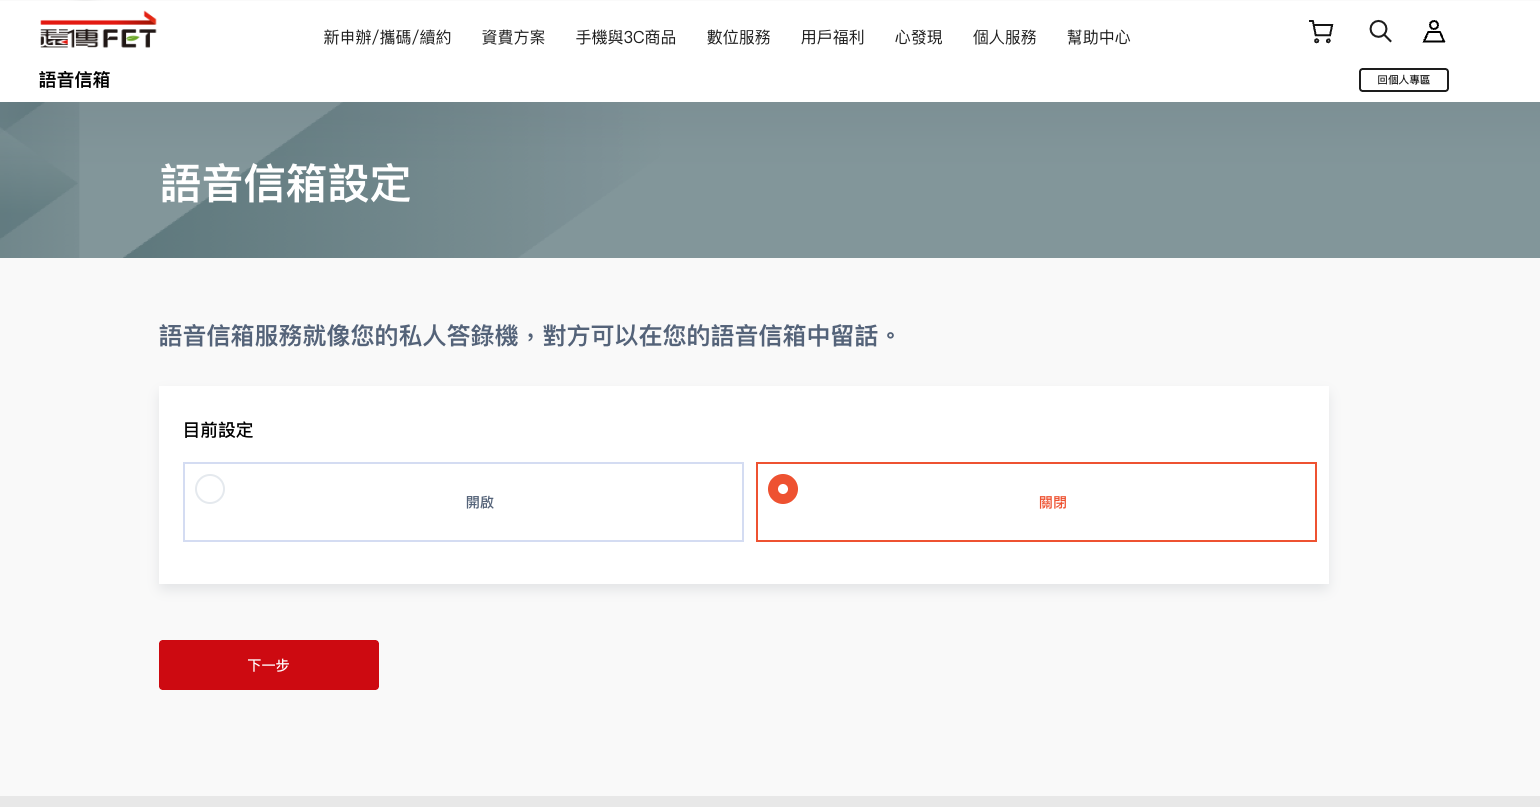Select the 開啟 radio button circle
The width and height of the screenshot is (1540, 807).
pos(210,489)
